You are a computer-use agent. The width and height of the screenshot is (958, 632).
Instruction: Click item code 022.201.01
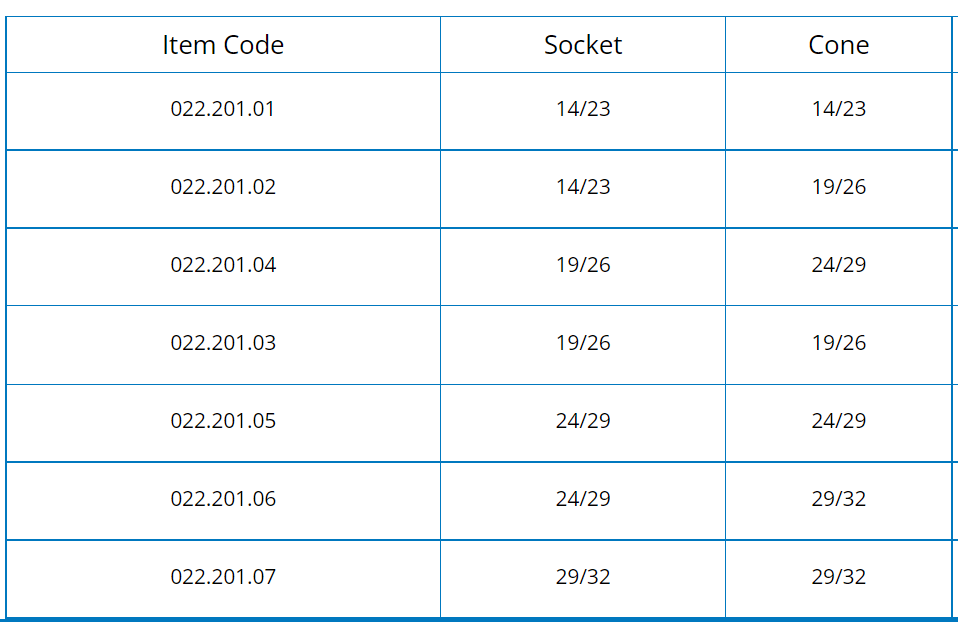tap(223, 109)
